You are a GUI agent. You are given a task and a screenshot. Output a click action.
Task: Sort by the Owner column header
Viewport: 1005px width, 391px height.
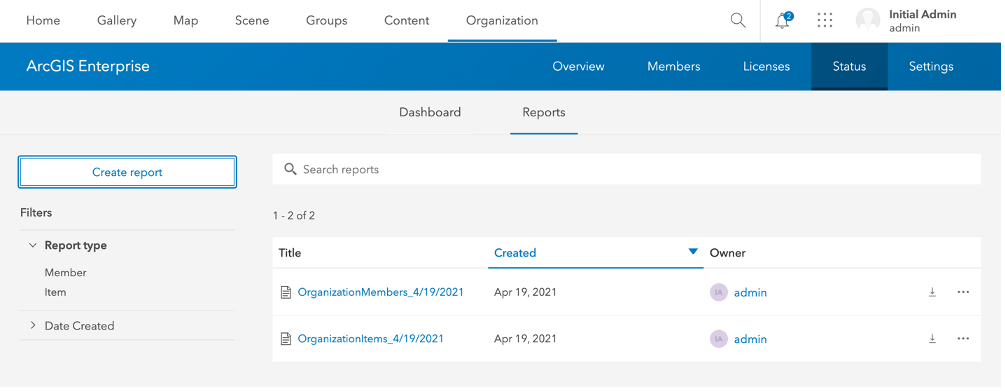click(727, 253)
